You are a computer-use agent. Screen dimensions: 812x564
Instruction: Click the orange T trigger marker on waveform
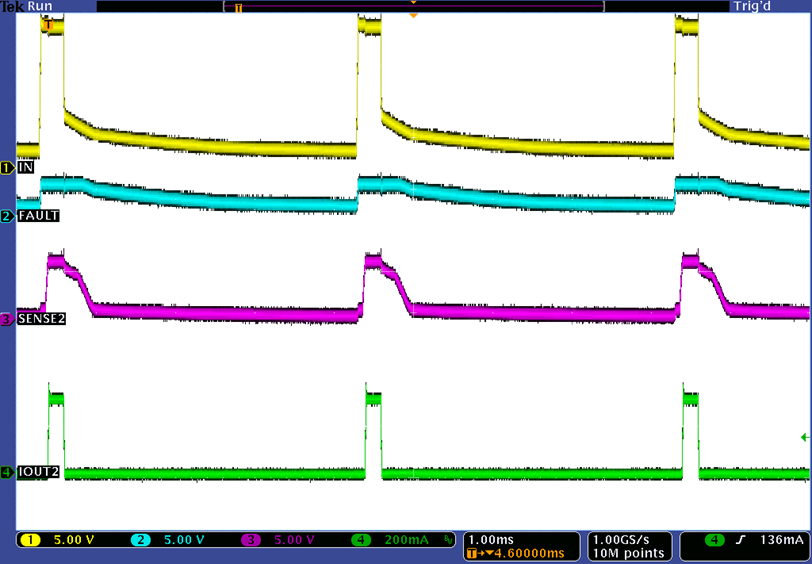pos(48,25)
